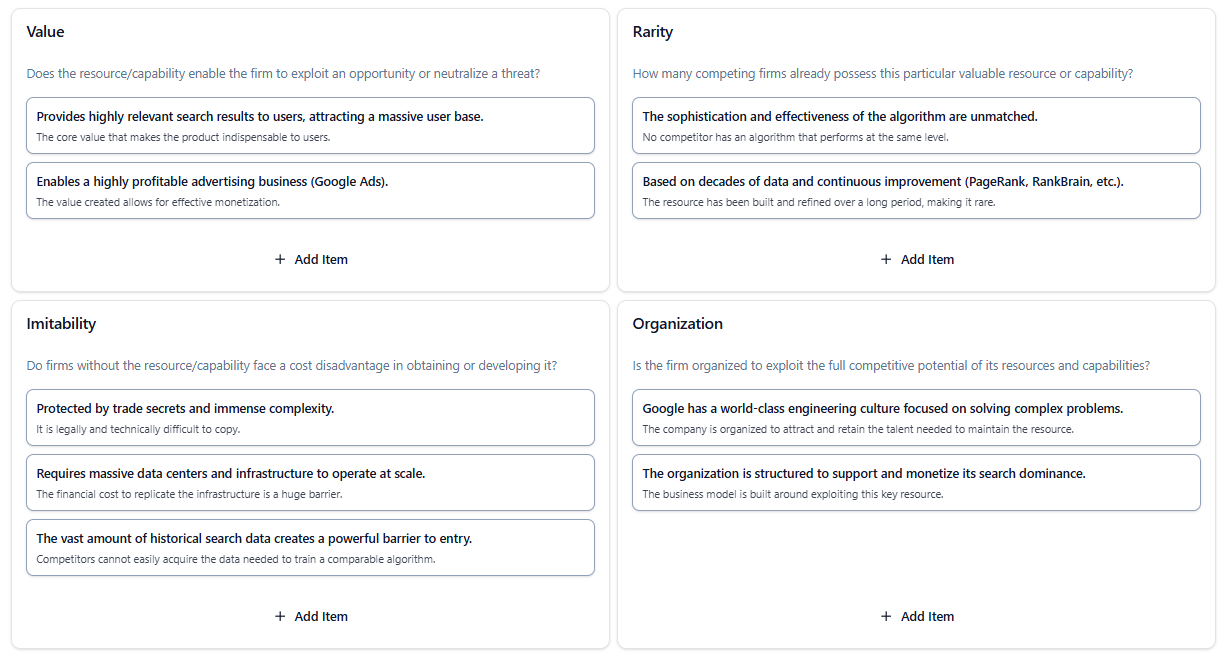Select the card about massive data centers requirement
The width and height of the screenshot is (1227, 657).
[311, 482]
